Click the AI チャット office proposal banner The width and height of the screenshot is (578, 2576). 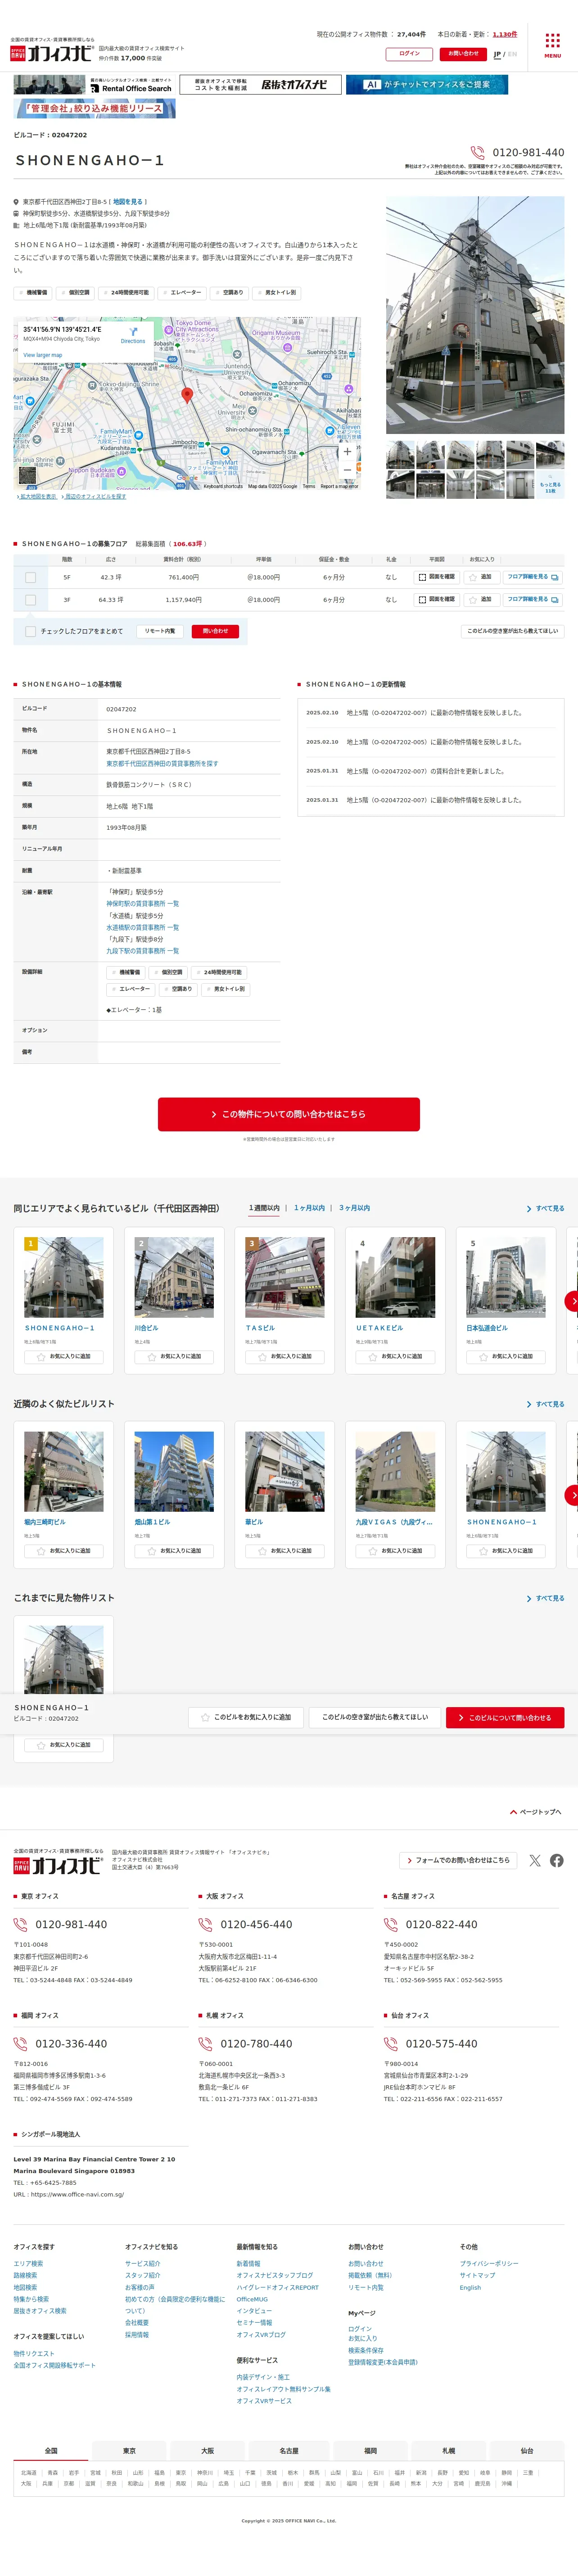[x=428, y=85]
